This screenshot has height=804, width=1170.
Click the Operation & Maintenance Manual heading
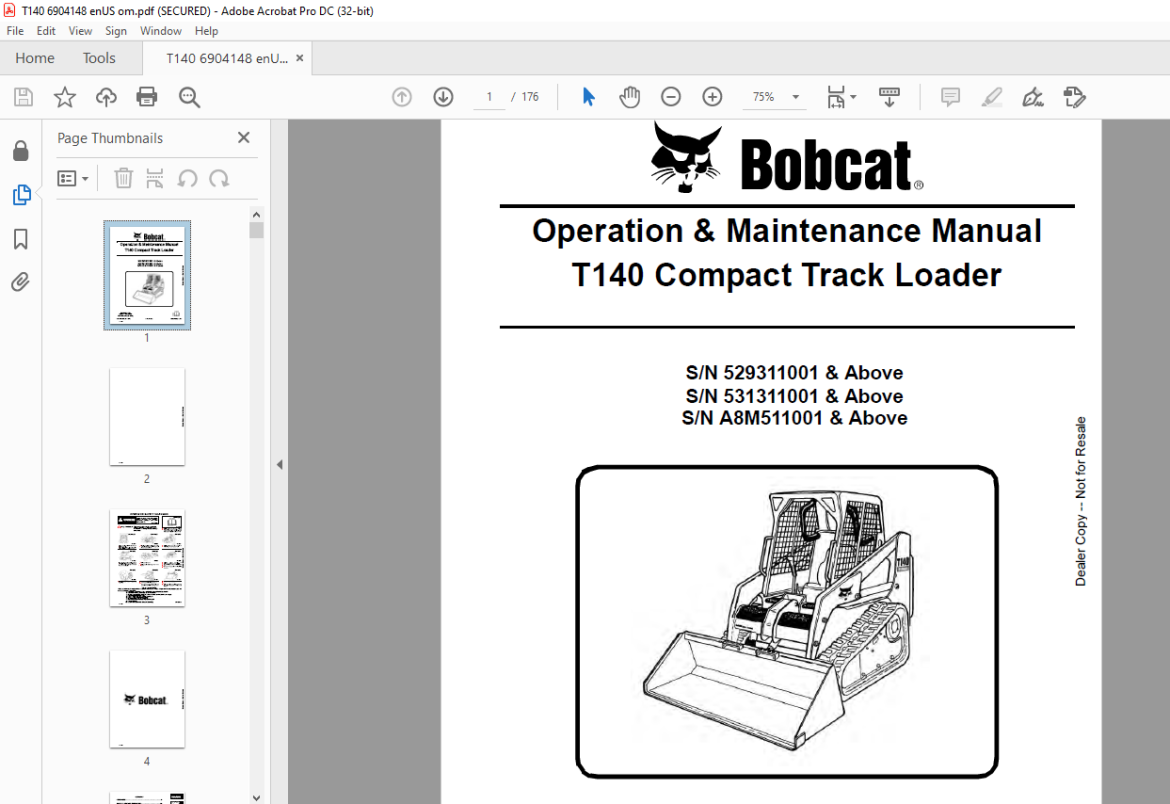click(x=786, y=231)
